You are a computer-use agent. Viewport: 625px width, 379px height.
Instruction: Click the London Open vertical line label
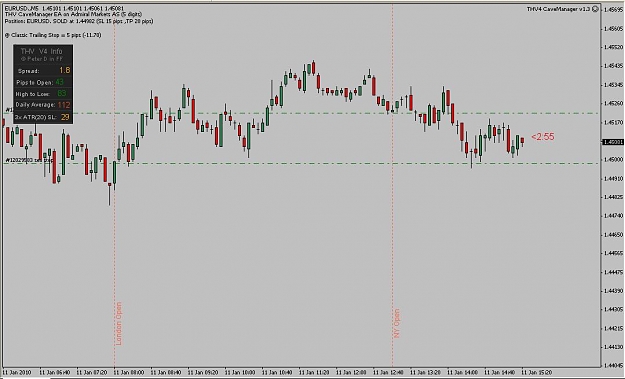point(118,324)
